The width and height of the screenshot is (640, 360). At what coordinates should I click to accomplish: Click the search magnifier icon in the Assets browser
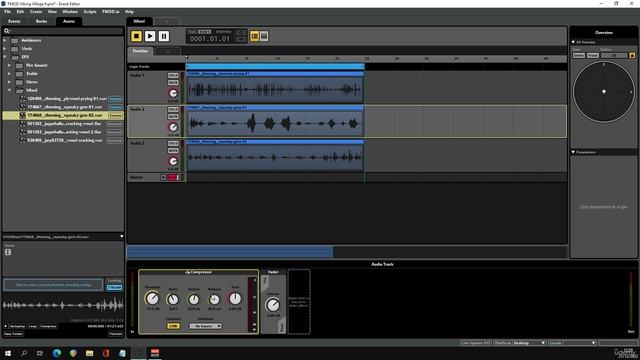7,31
